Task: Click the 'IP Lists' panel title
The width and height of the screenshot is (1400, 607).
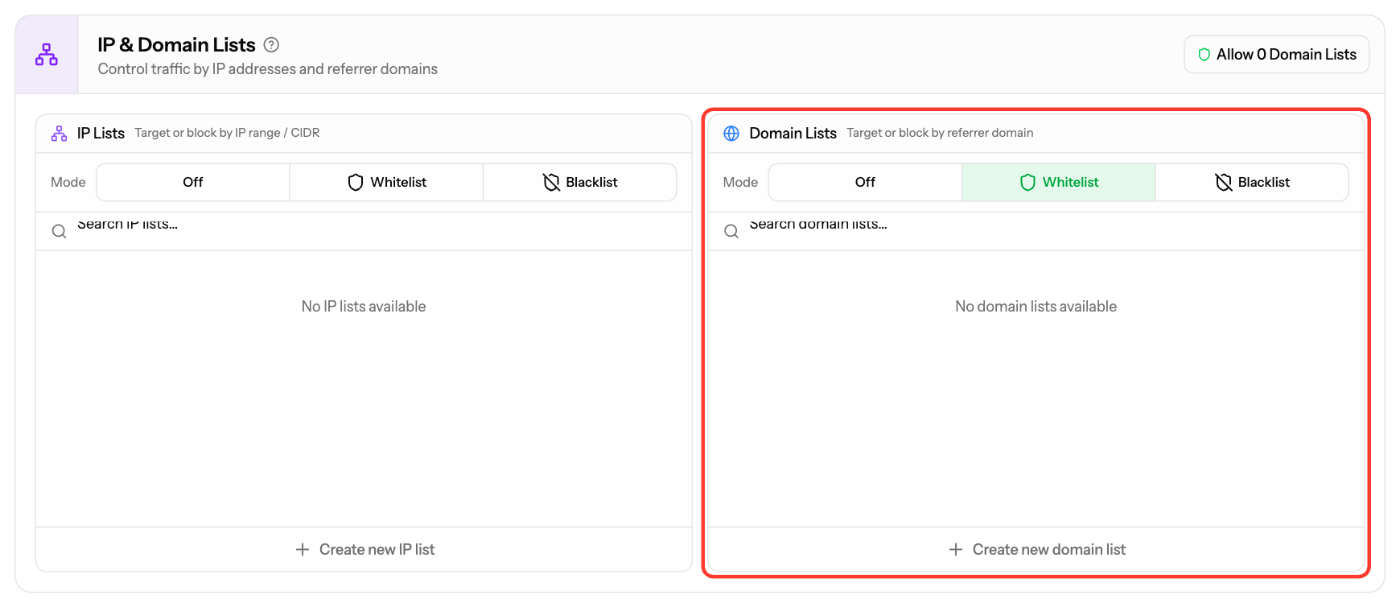Action: pyautogui.click(x=101, y=133)
